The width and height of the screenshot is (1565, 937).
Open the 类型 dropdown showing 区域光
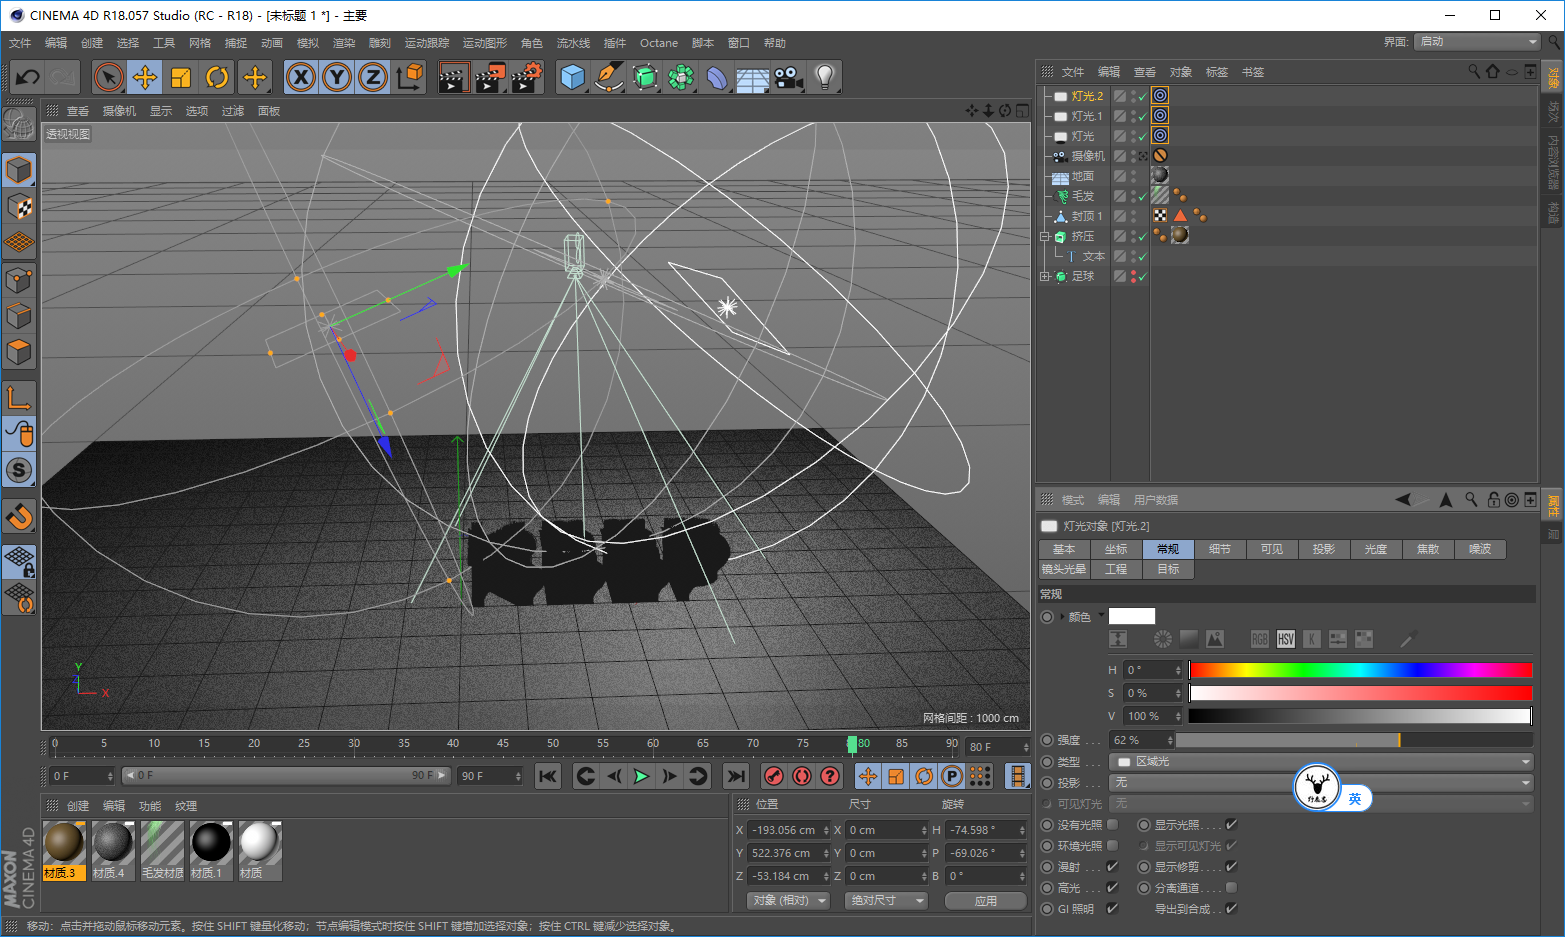click(1323, 762)
